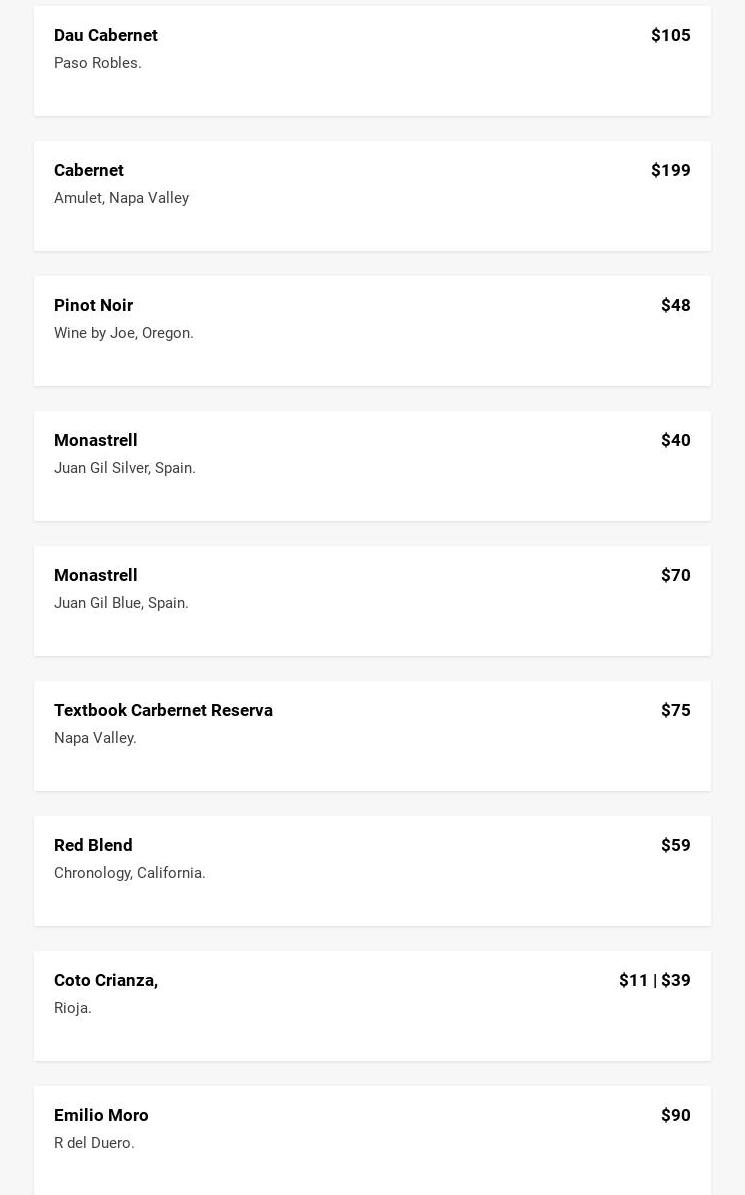Click the $11 | $39 price
The image size is (745, 1195).
654,980
